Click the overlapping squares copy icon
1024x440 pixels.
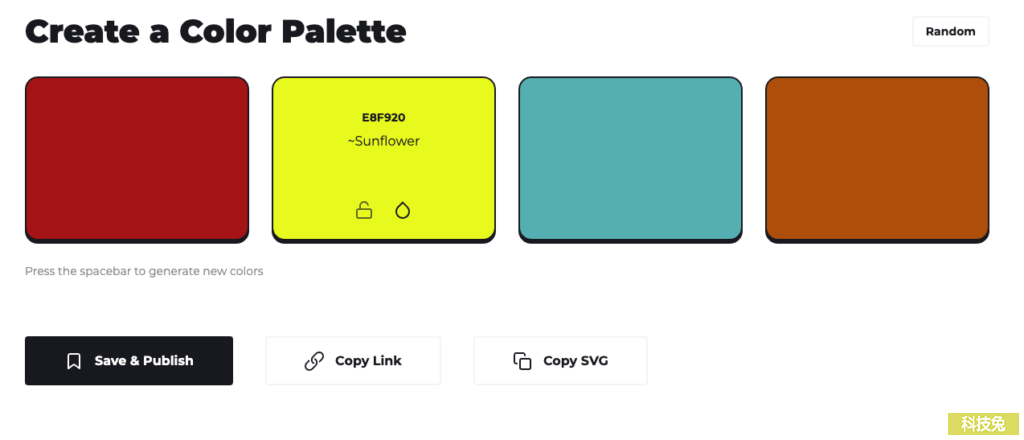522,361
